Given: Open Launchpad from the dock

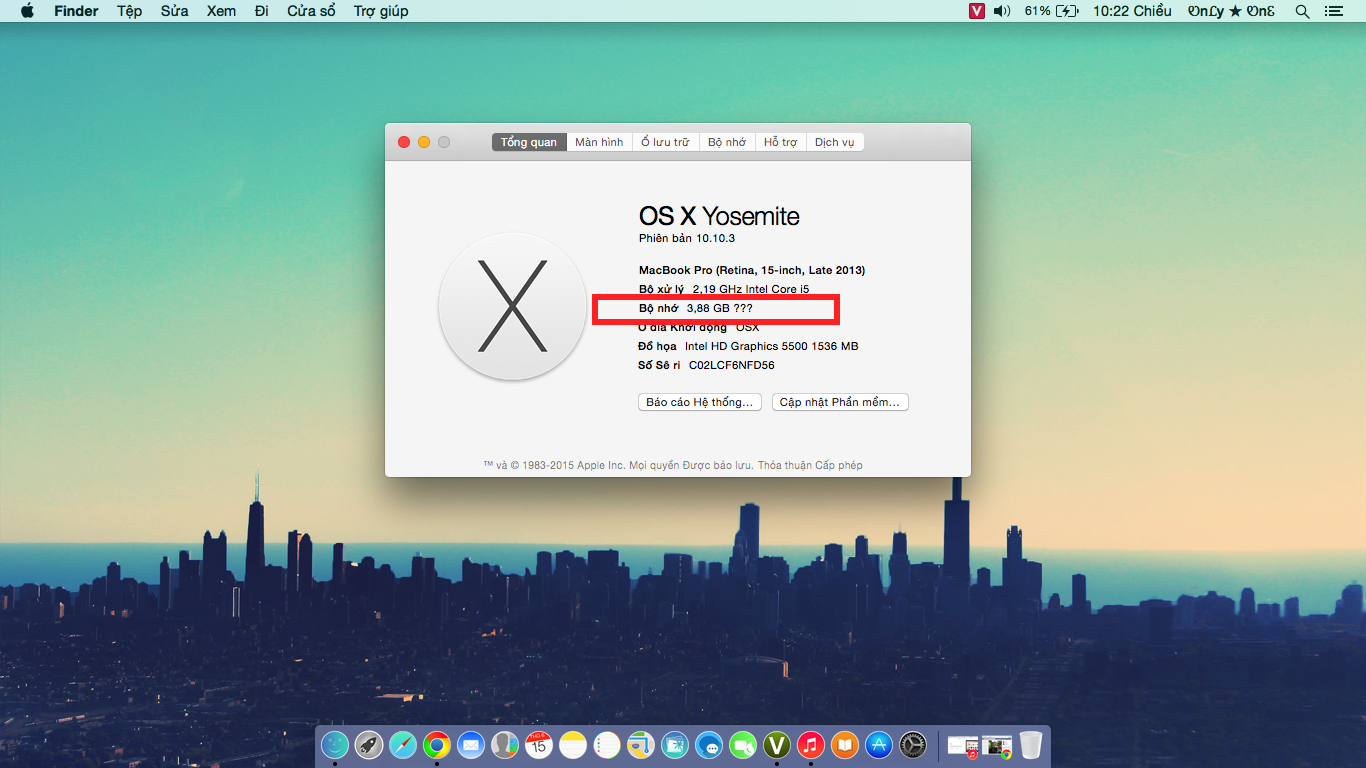Looking at the screenshot, I should coord(369,745).
